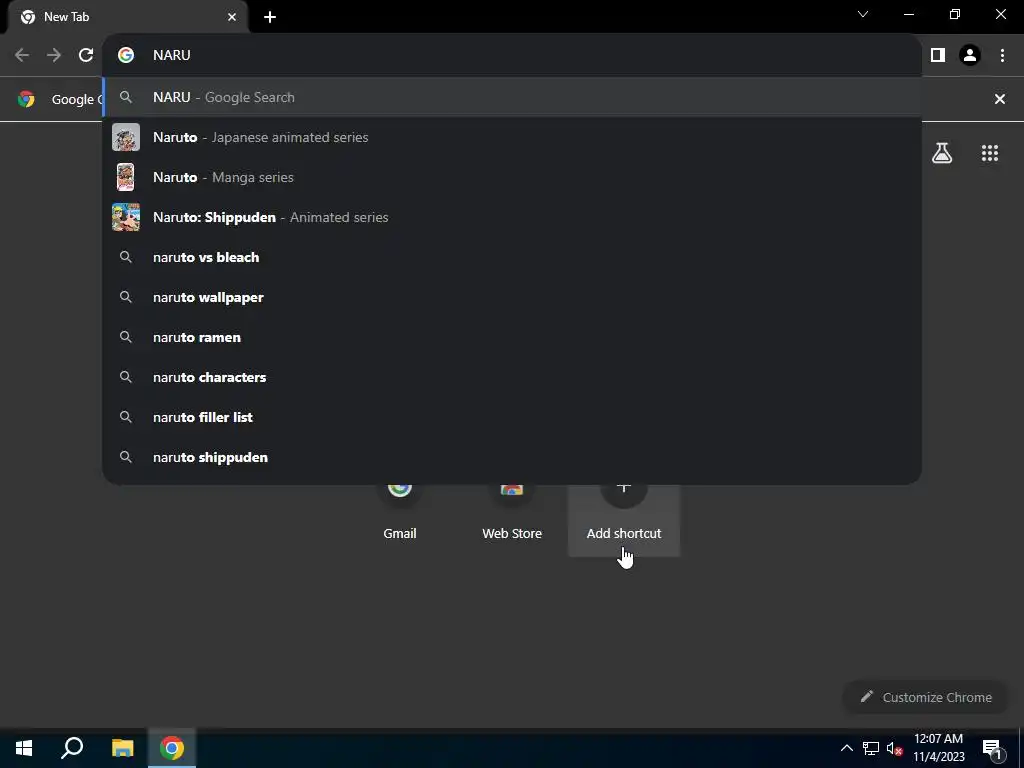Viewport: 1024px width, 768px height.
Task: Open Windows notification center
Action: [993, 748]
